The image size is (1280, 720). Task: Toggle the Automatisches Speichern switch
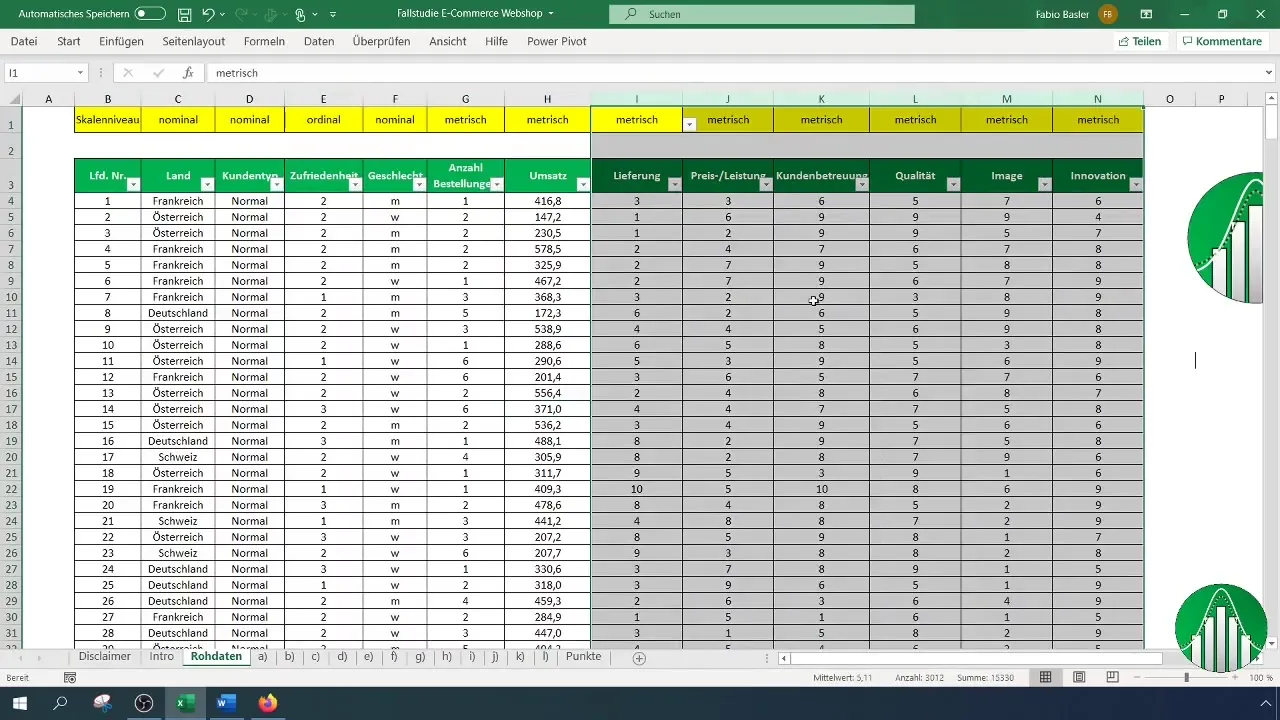coord(150,14)
